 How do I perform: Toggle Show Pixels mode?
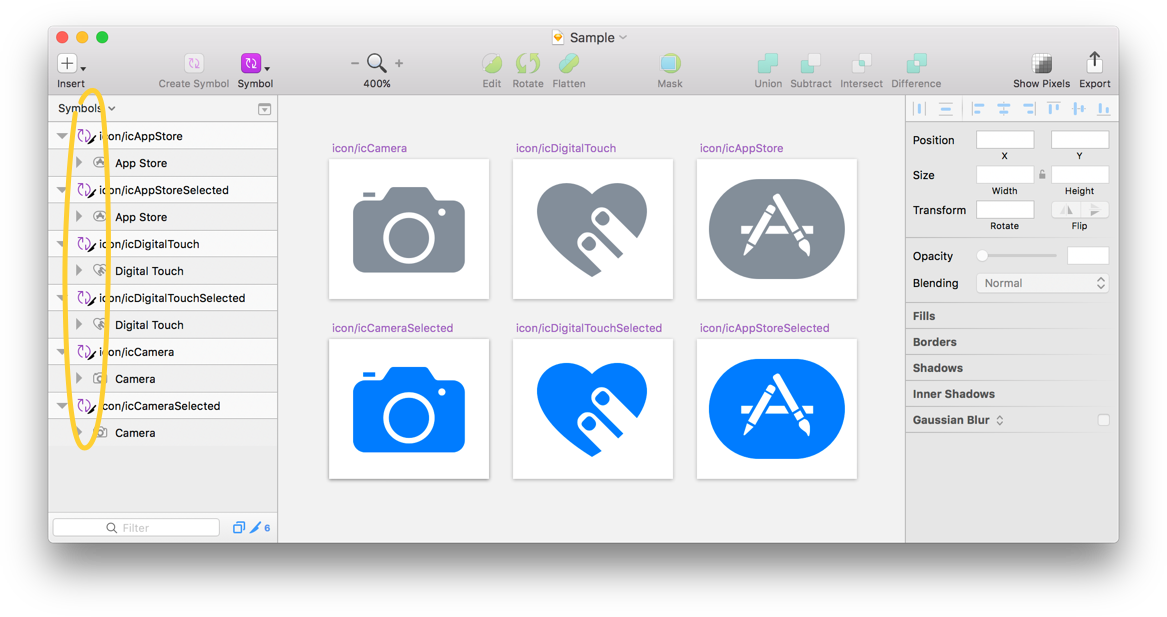point(1041,63)
